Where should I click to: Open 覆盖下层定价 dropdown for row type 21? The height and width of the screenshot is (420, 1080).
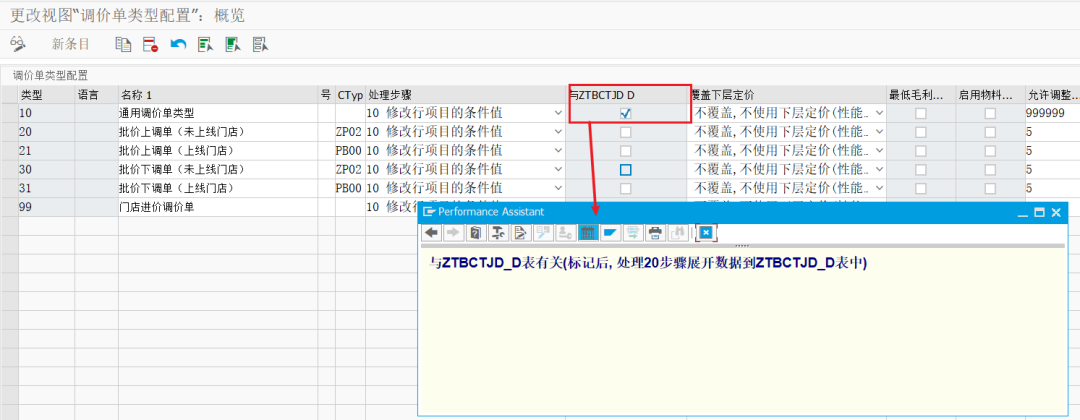[879, 151]
